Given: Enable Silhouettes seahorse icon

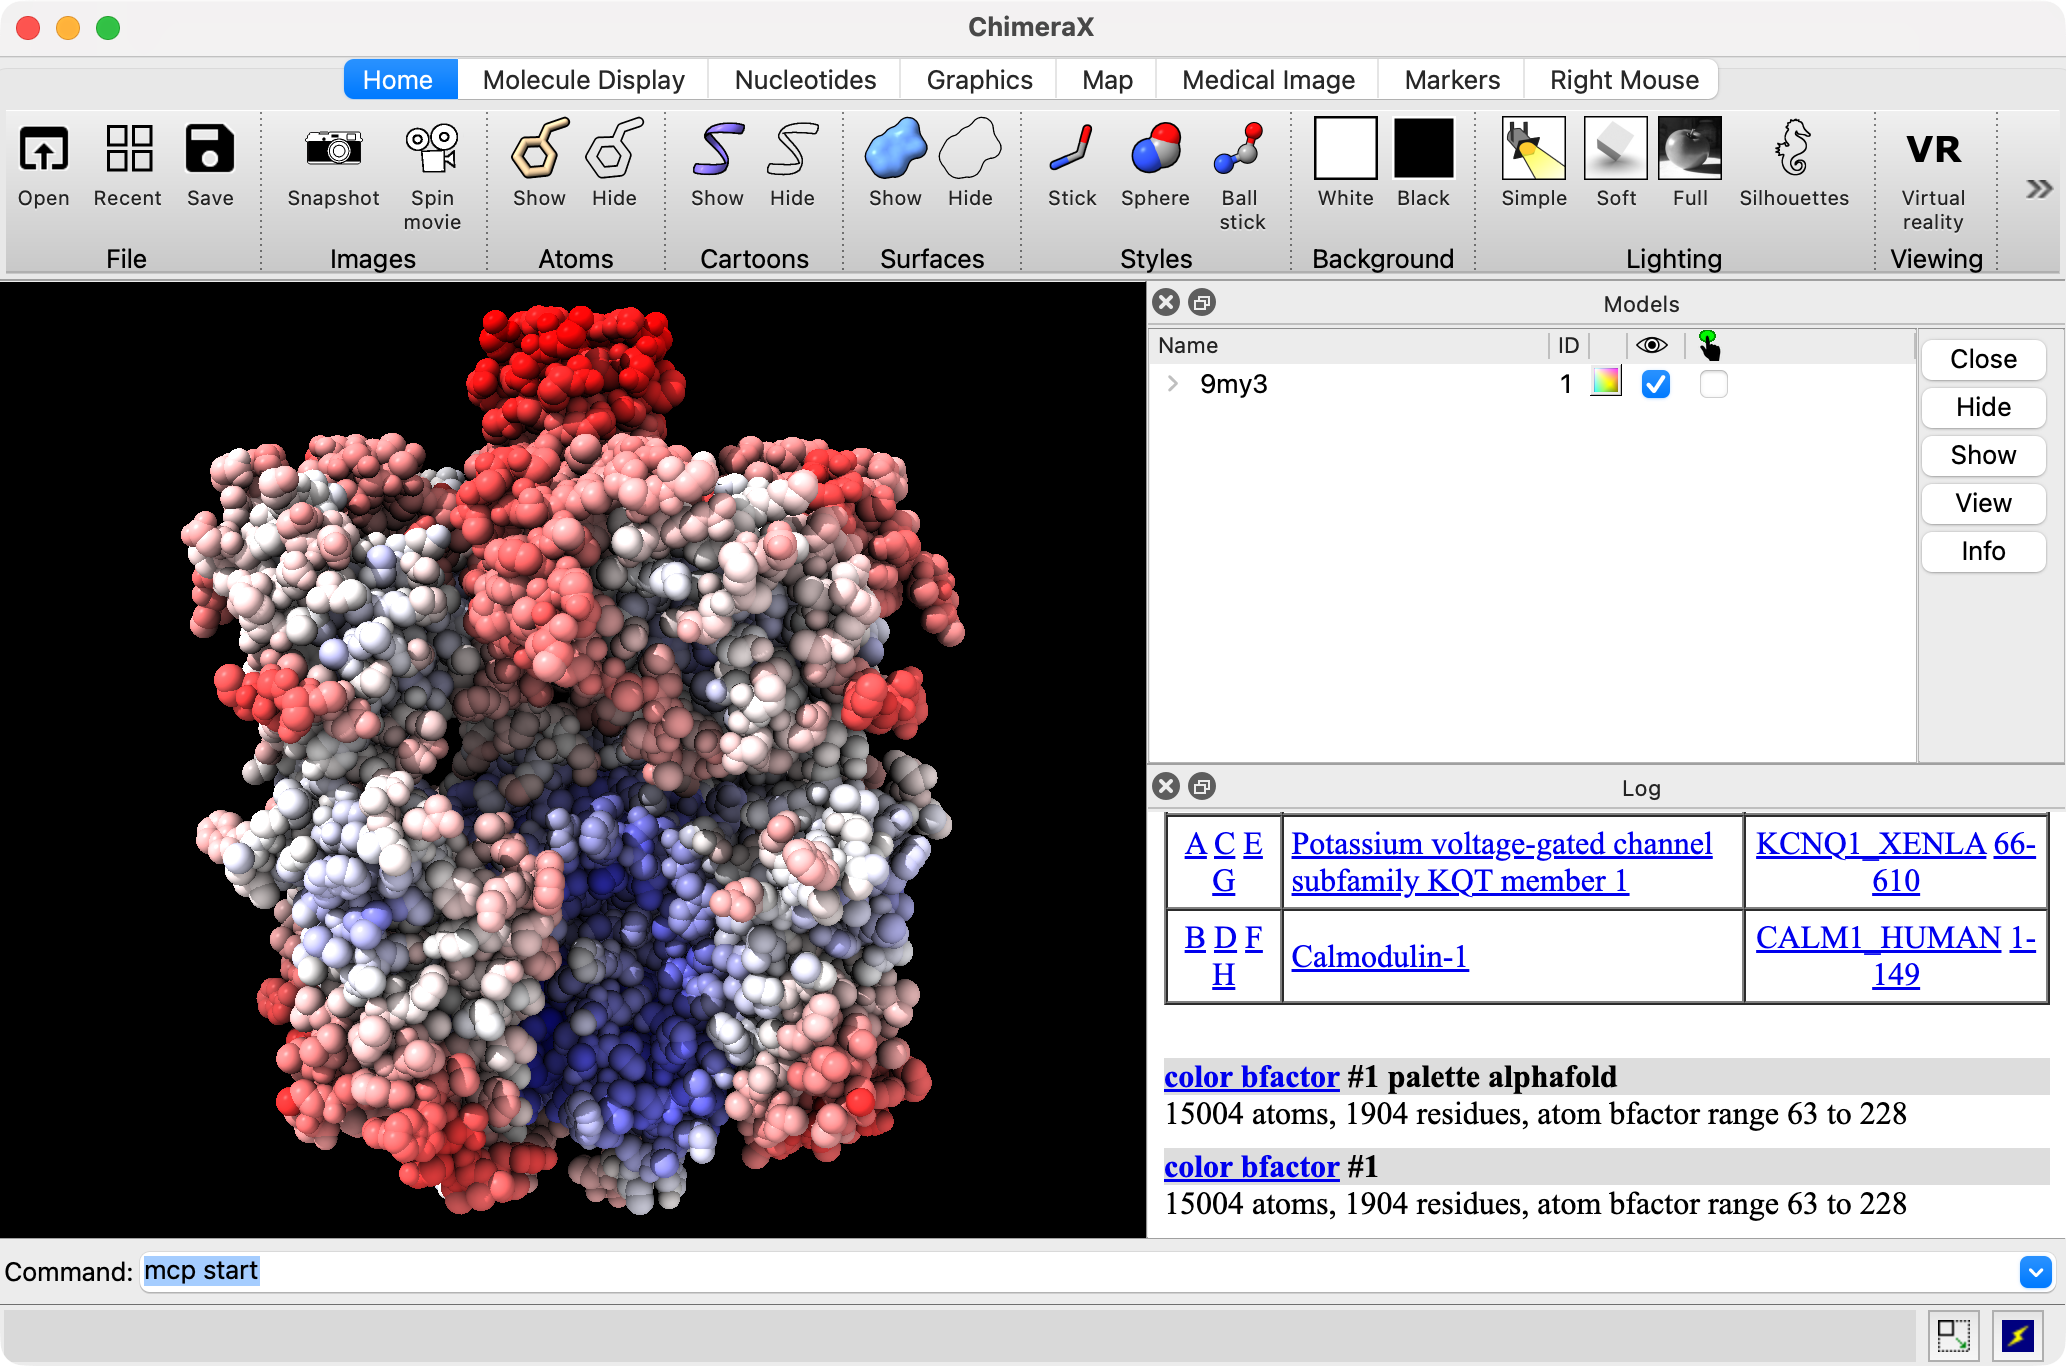Looking at the screenshot, I should (x=1793, y=150).
